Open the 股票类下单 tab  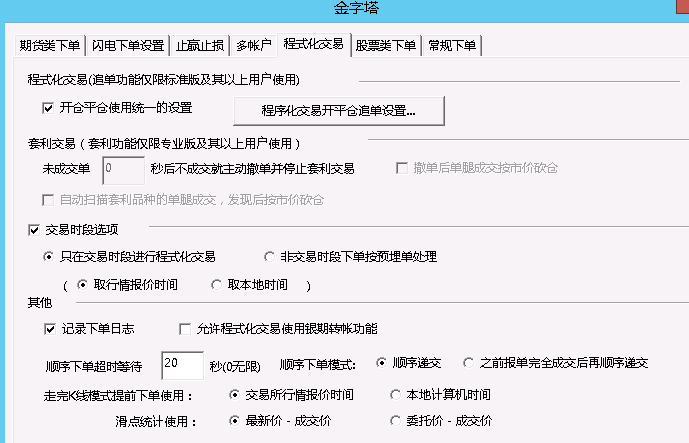pyautogui.click(x=386, y=45)
